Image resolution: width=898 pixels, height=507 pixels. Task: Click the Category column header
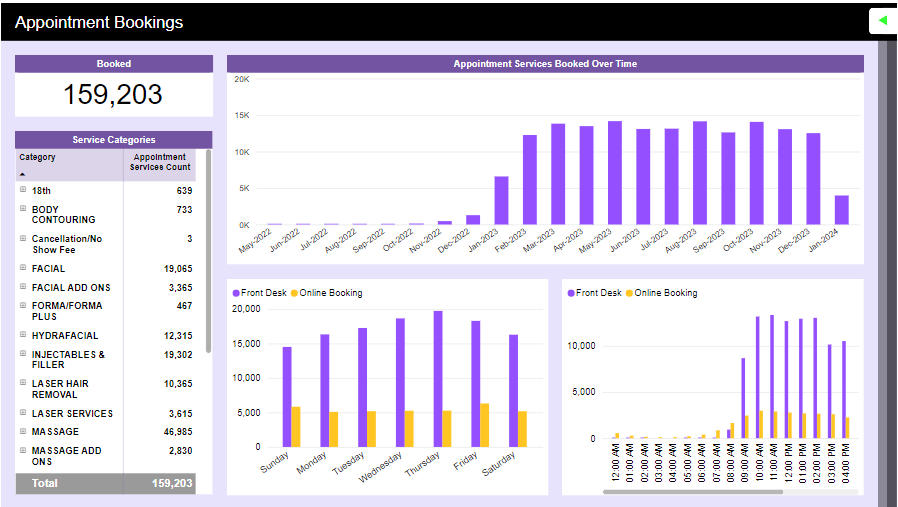click(38, 157)
